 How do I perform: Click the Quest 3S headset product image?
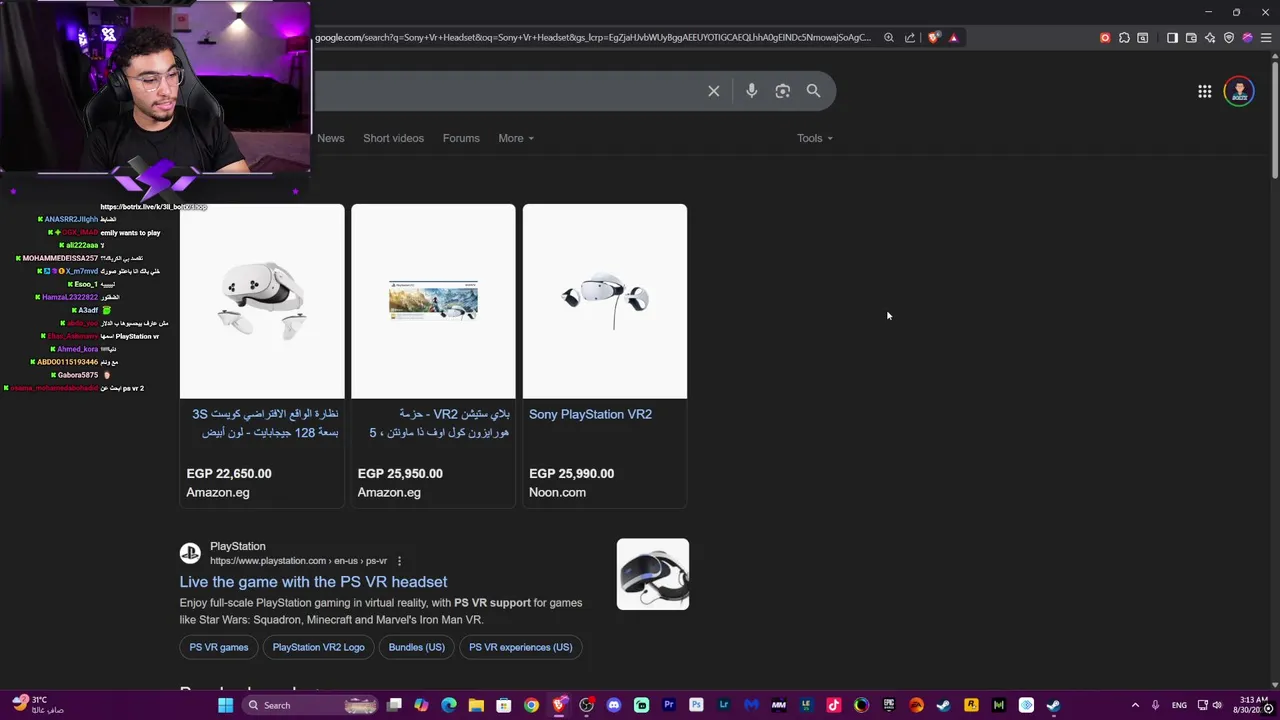pos(262,301)
